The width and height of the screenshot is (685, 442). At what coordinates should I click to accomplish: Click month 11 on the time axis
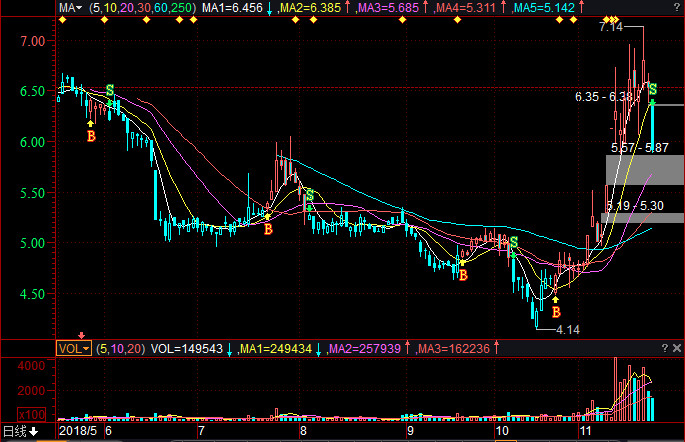[x=587, y=431]
